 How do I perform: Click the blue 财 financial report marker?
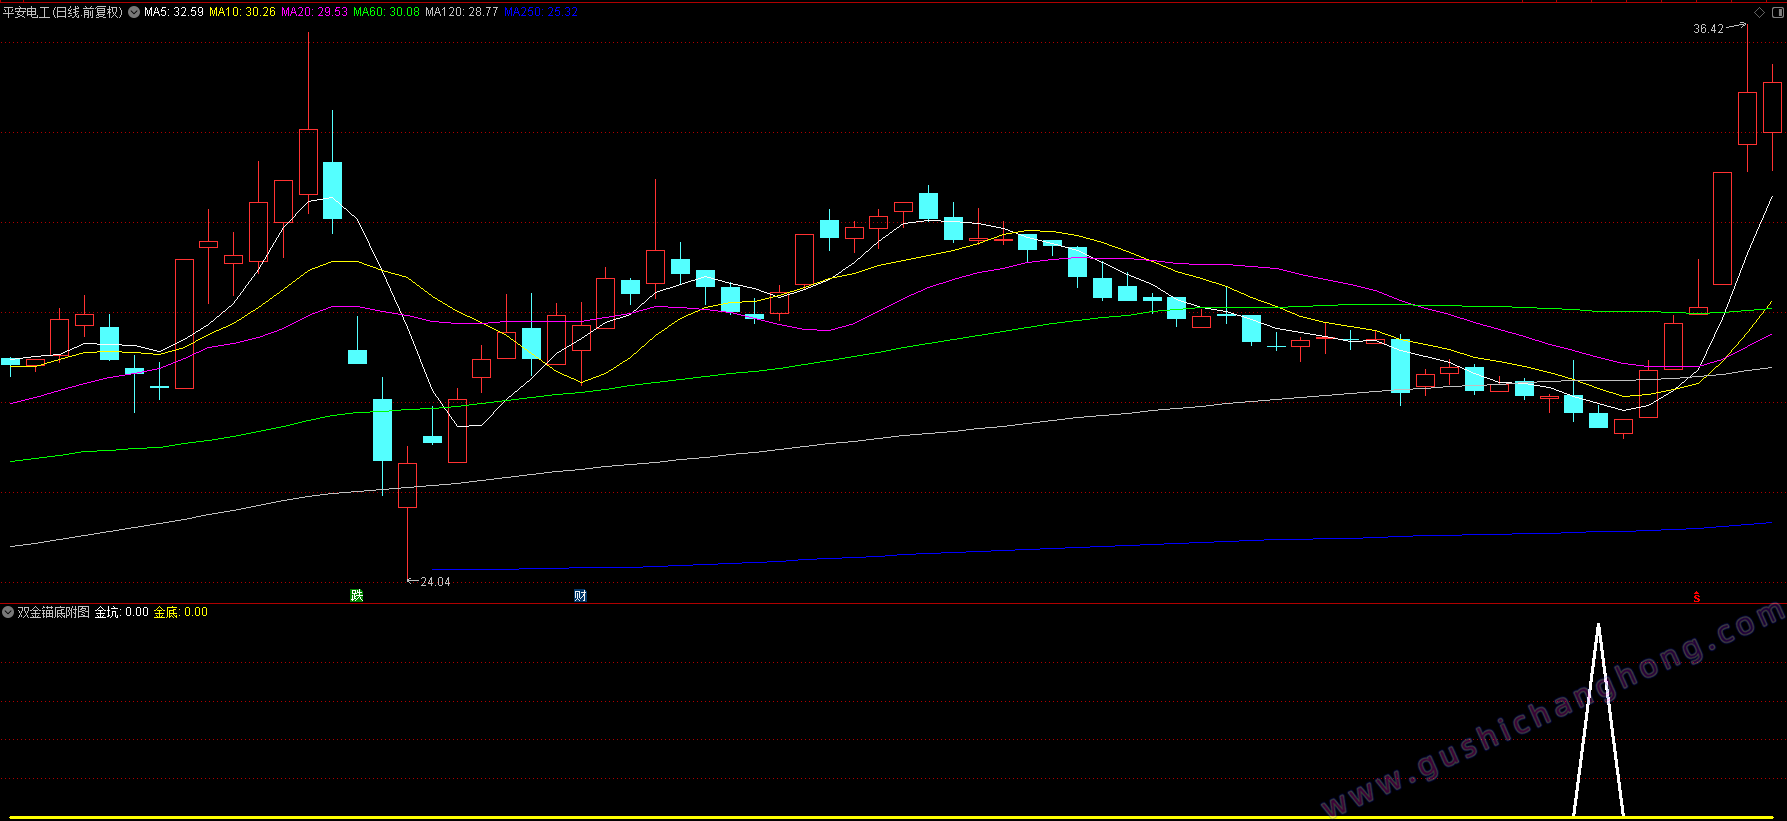click(x=580, y=596)
